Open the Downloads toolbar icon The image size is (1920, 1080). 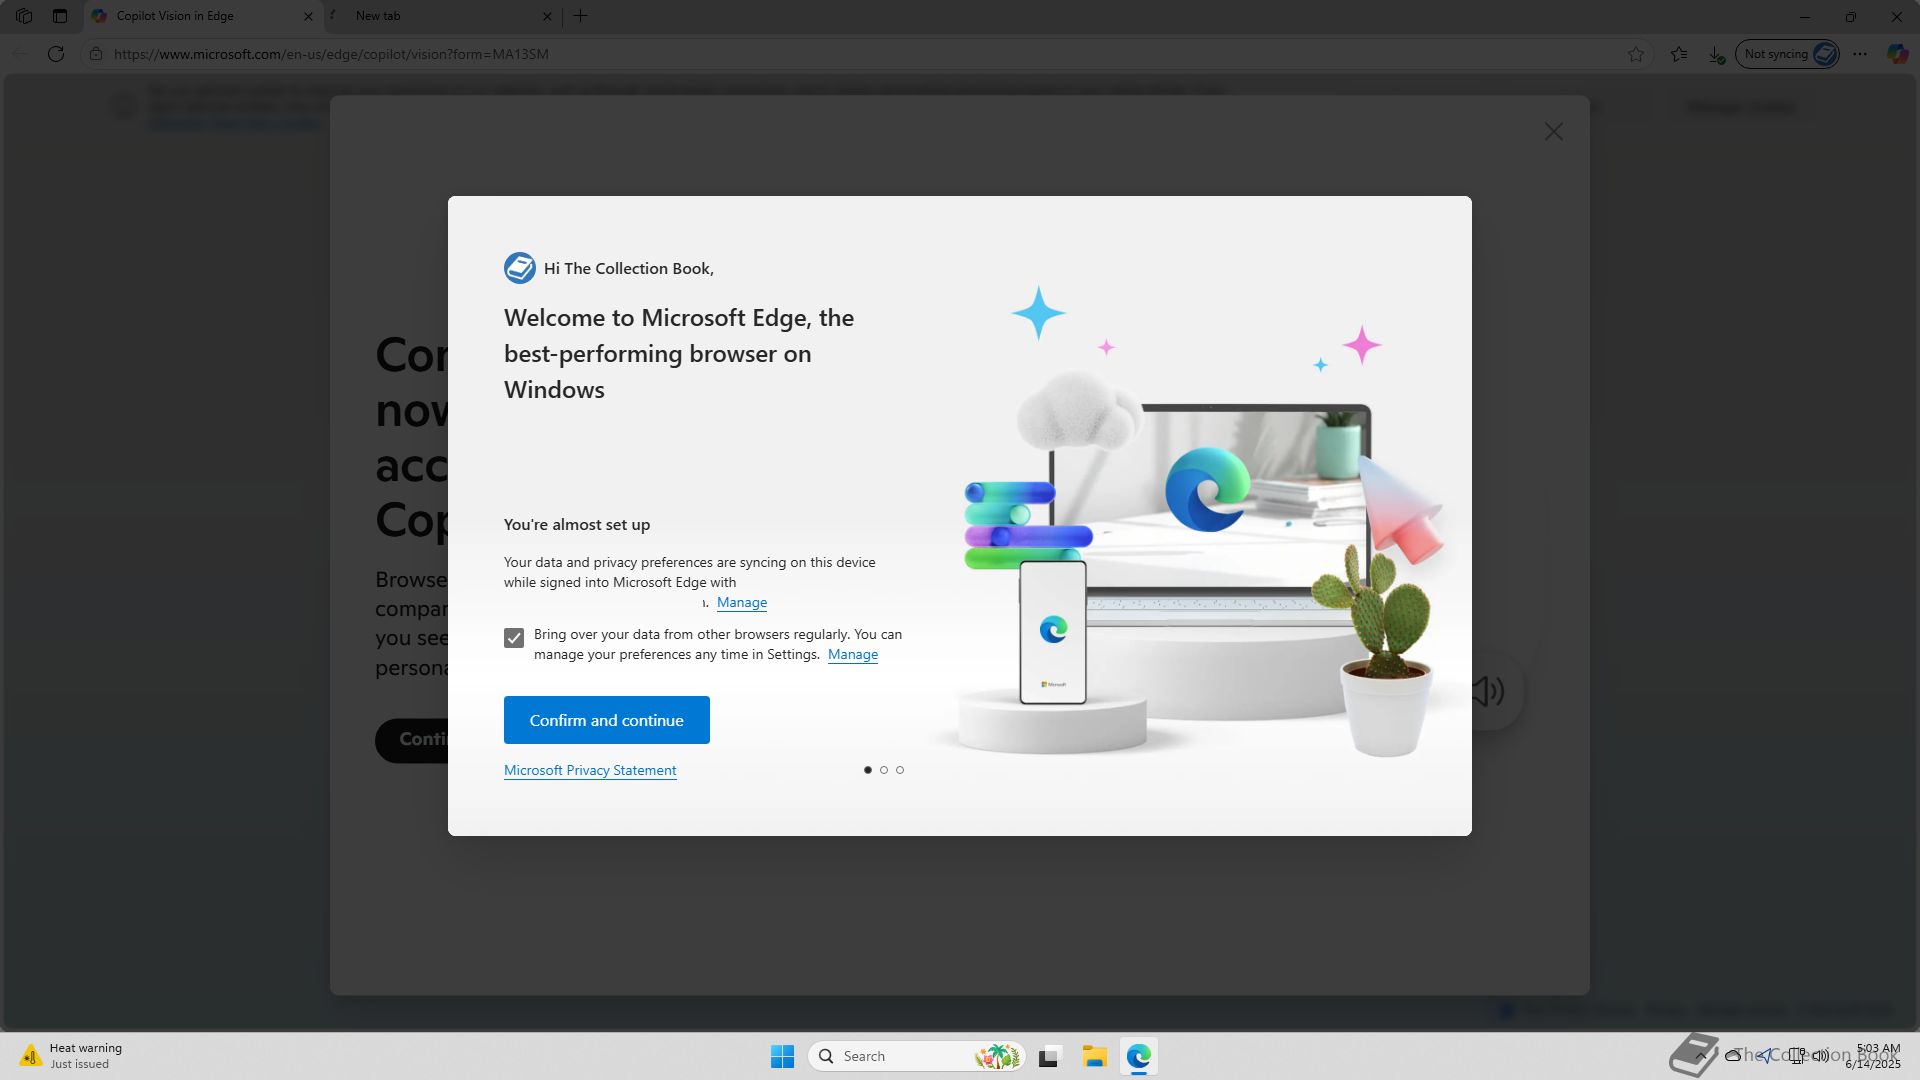pyautogui.click(x=1716, y=54)
